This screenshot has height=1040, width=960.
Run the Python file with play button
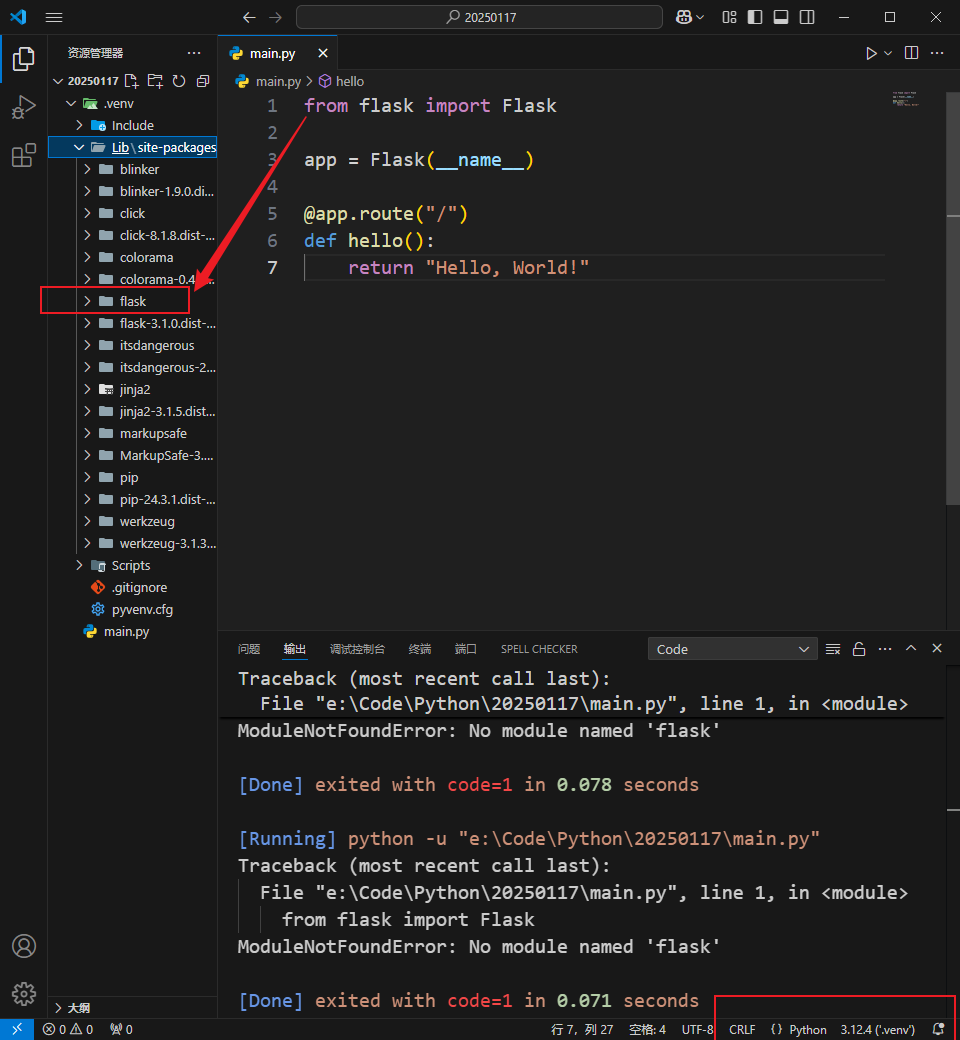871,53
